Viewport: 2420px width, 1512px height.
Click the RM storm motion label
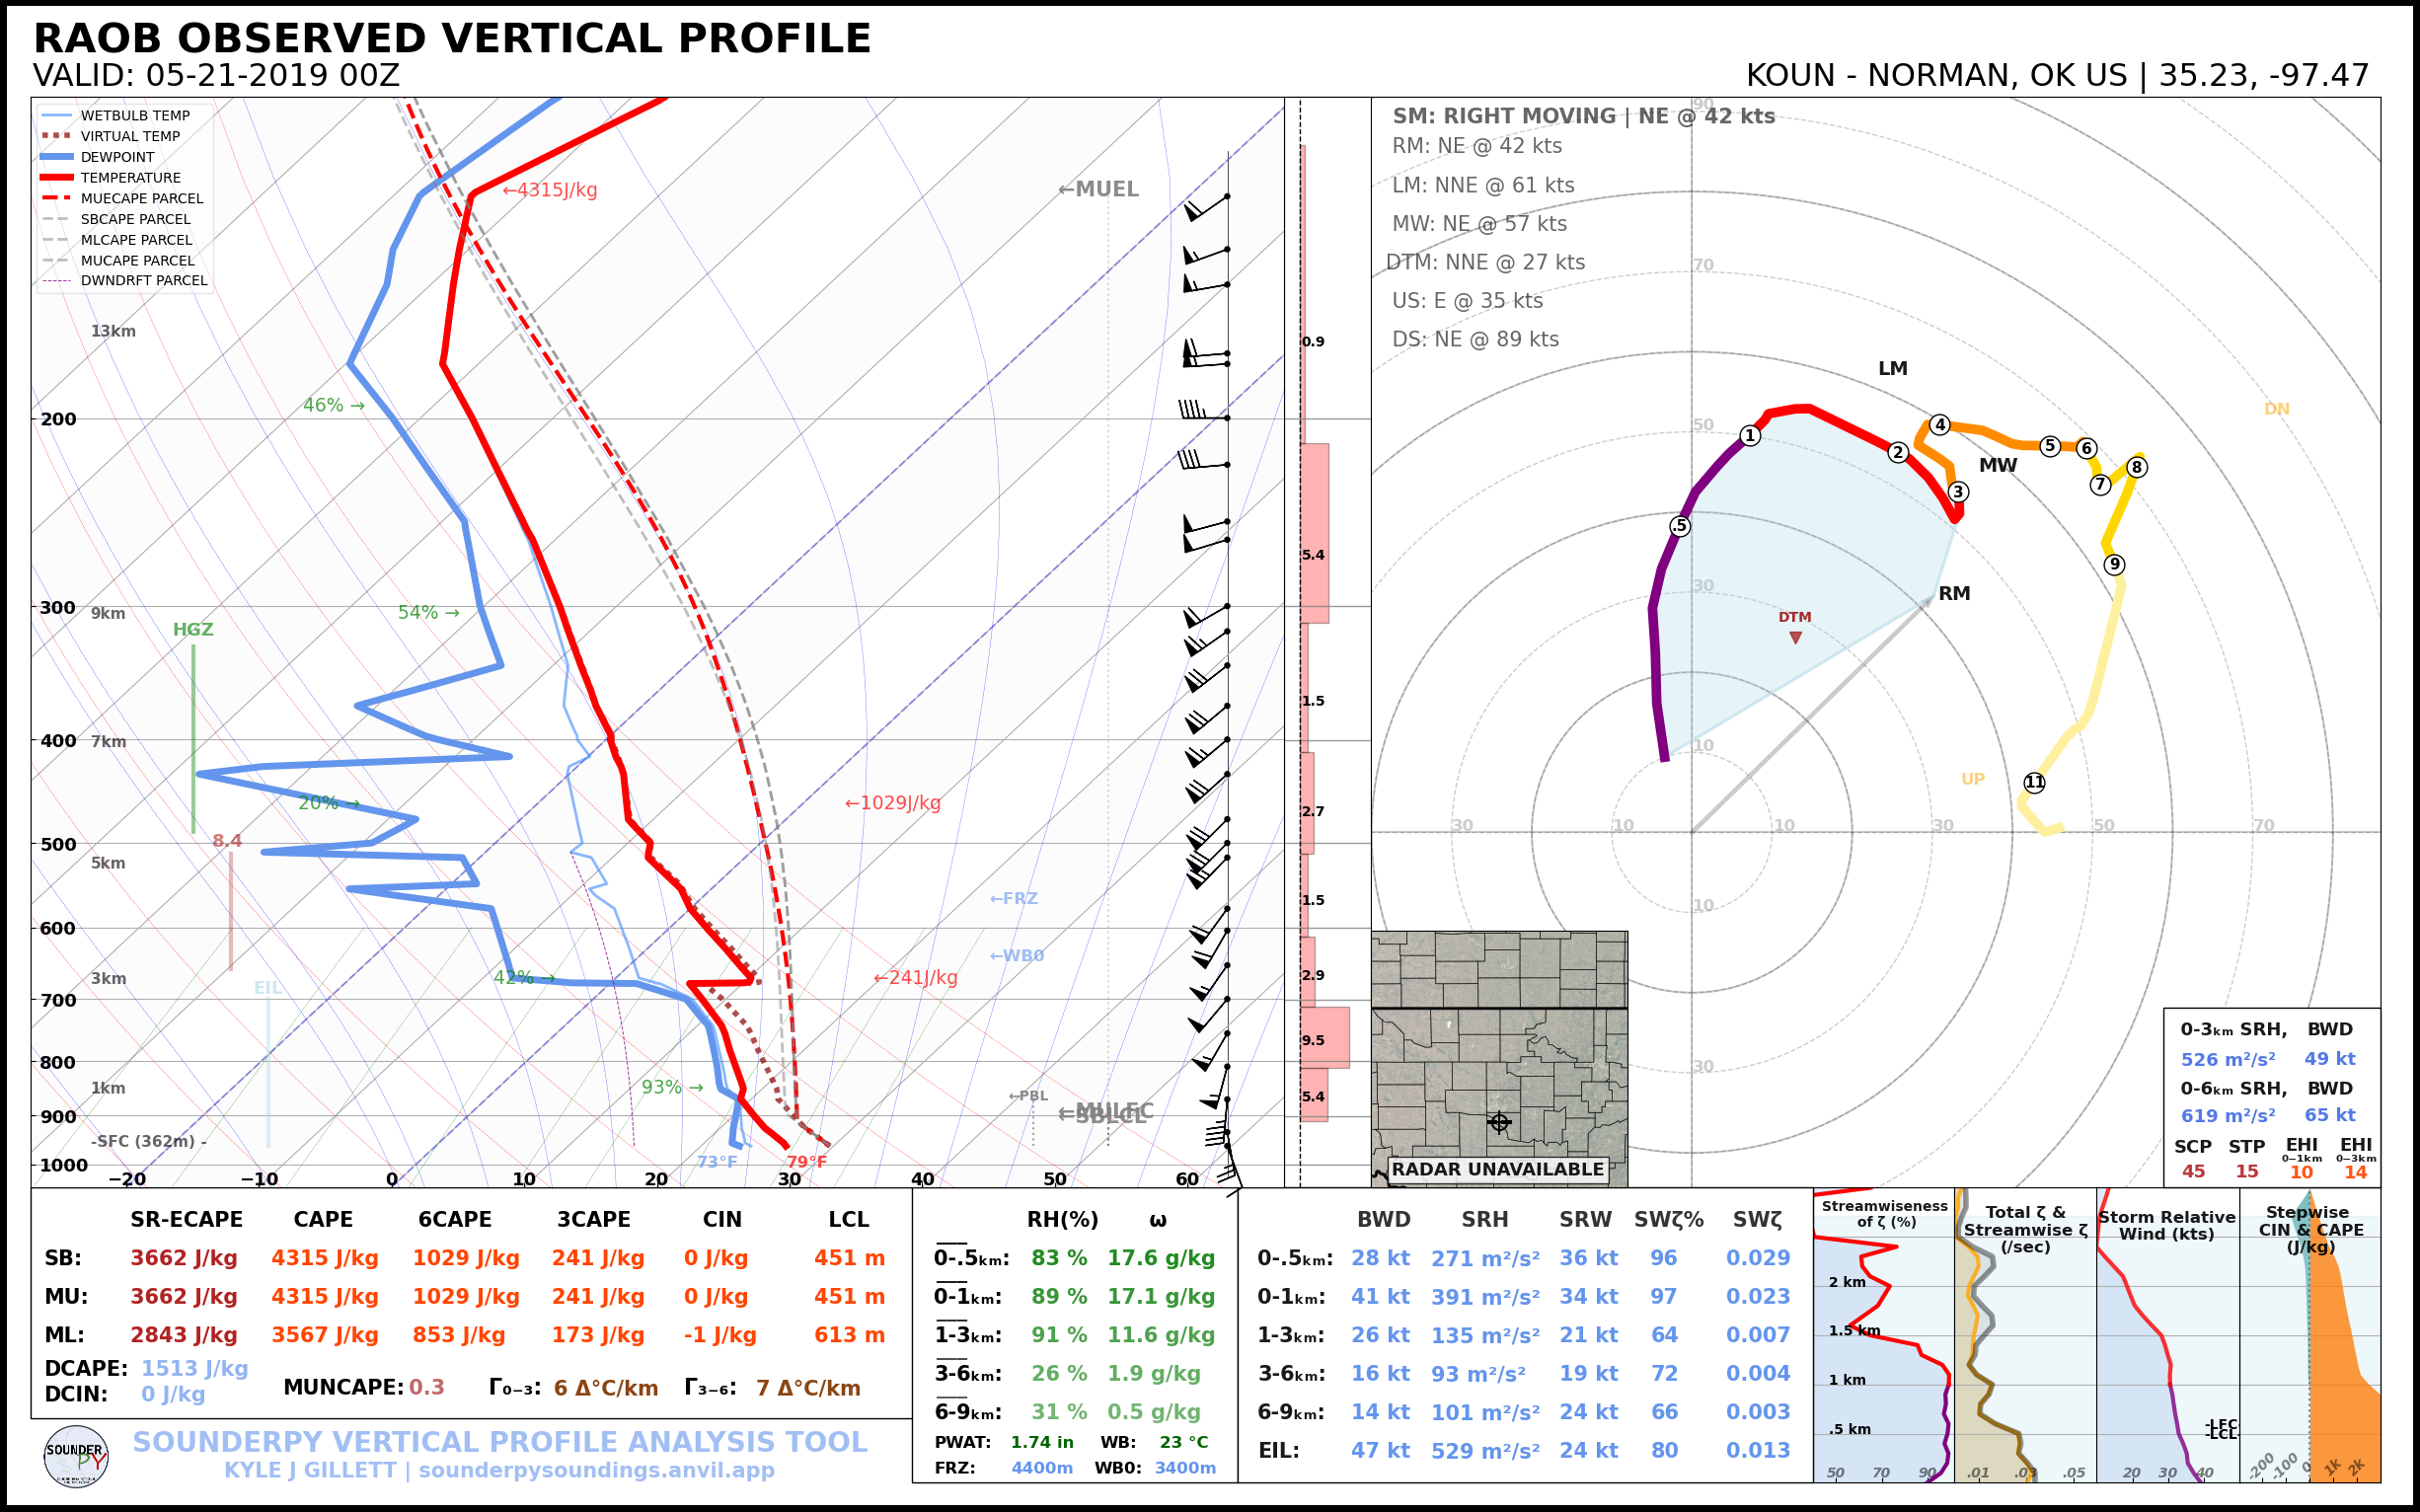(x=1954, y=593)
